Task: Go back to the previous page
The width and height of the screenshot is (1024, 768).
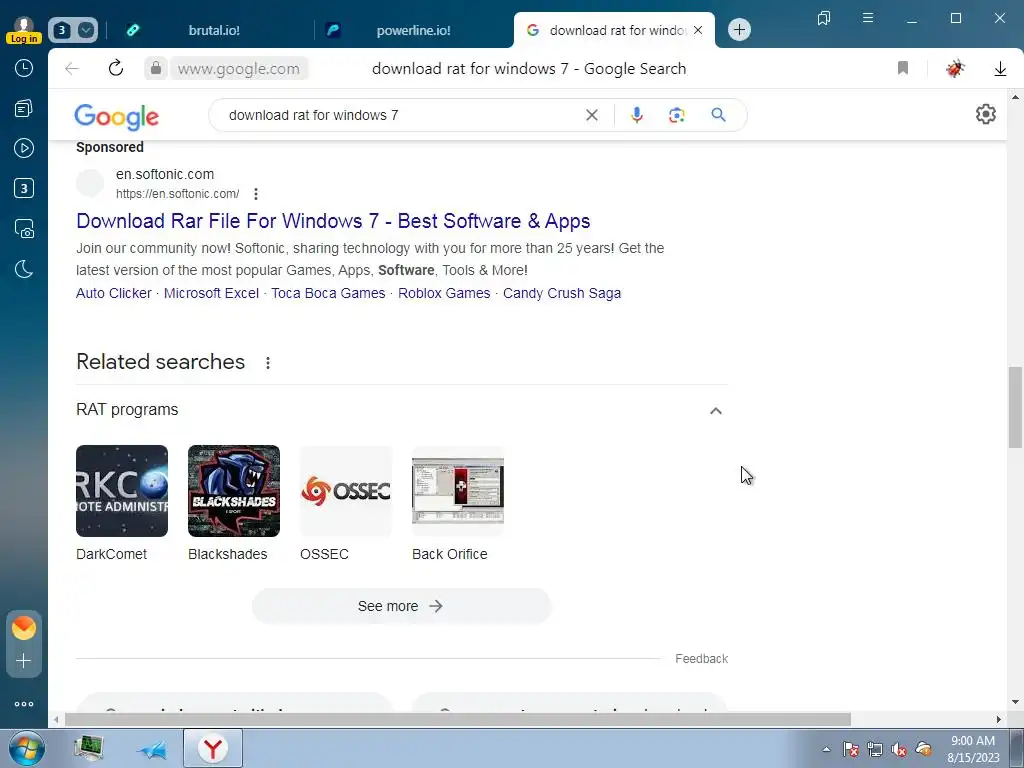Action: click(72, 69)
